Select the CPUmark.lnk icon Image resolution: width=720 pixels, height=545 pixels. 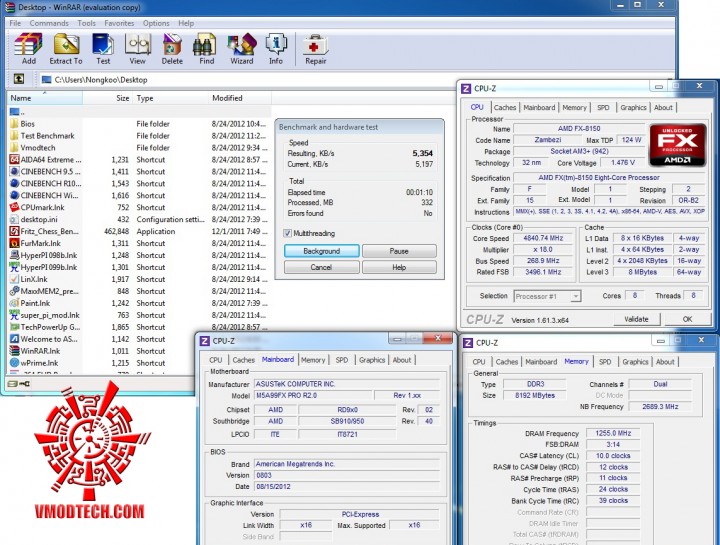pyautogui.click(x=14, y=208)
